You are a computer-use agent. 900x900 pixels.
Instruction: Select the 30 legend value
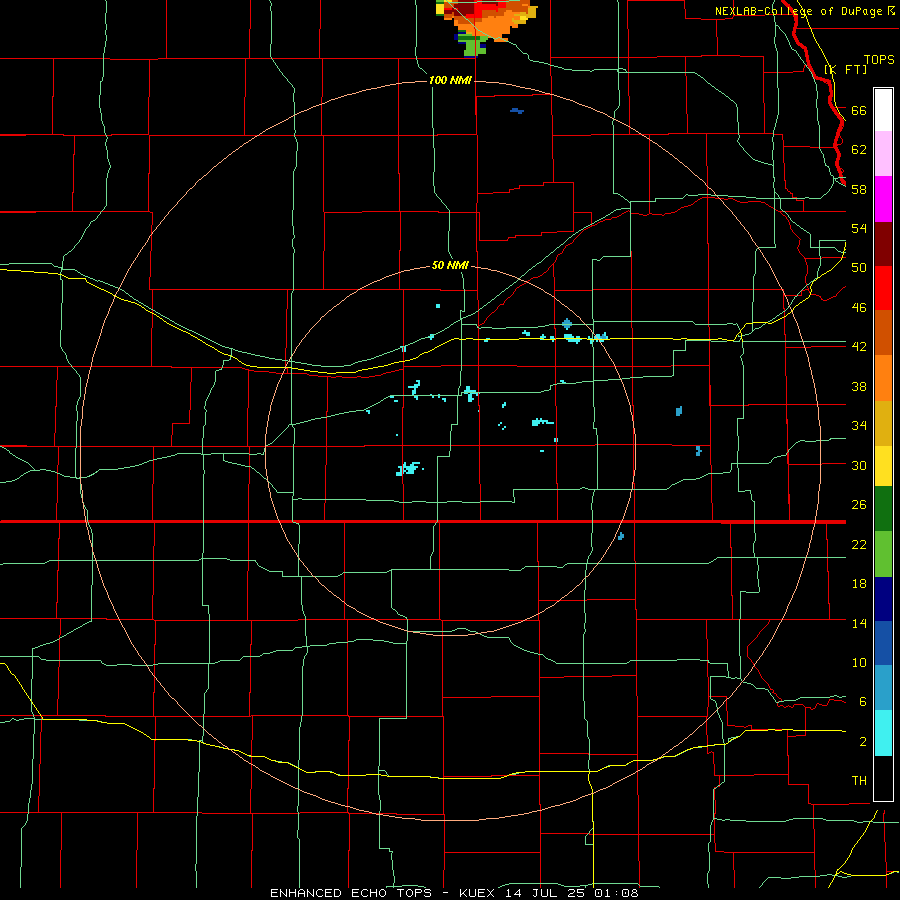click(859, 465)
